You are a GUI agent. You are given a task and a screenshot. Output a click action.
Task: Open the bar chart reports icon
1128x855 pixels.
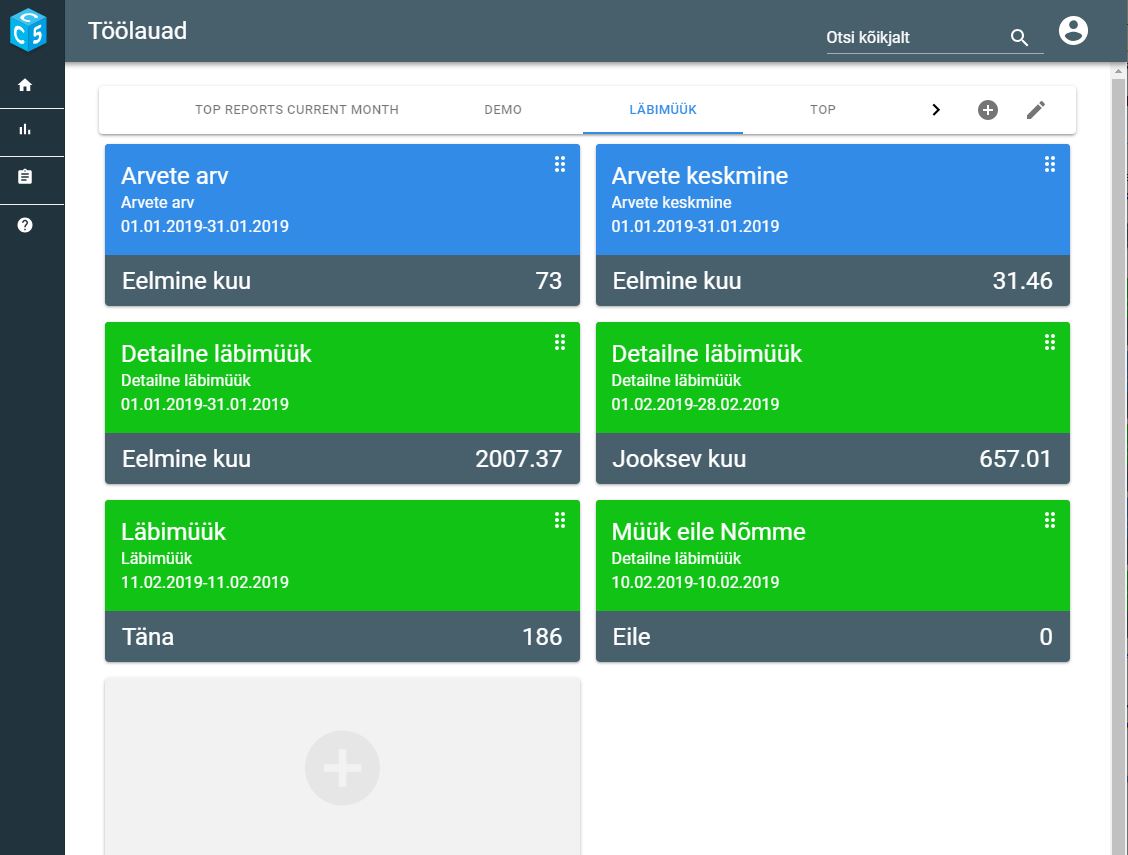click(x=25, y=129)
